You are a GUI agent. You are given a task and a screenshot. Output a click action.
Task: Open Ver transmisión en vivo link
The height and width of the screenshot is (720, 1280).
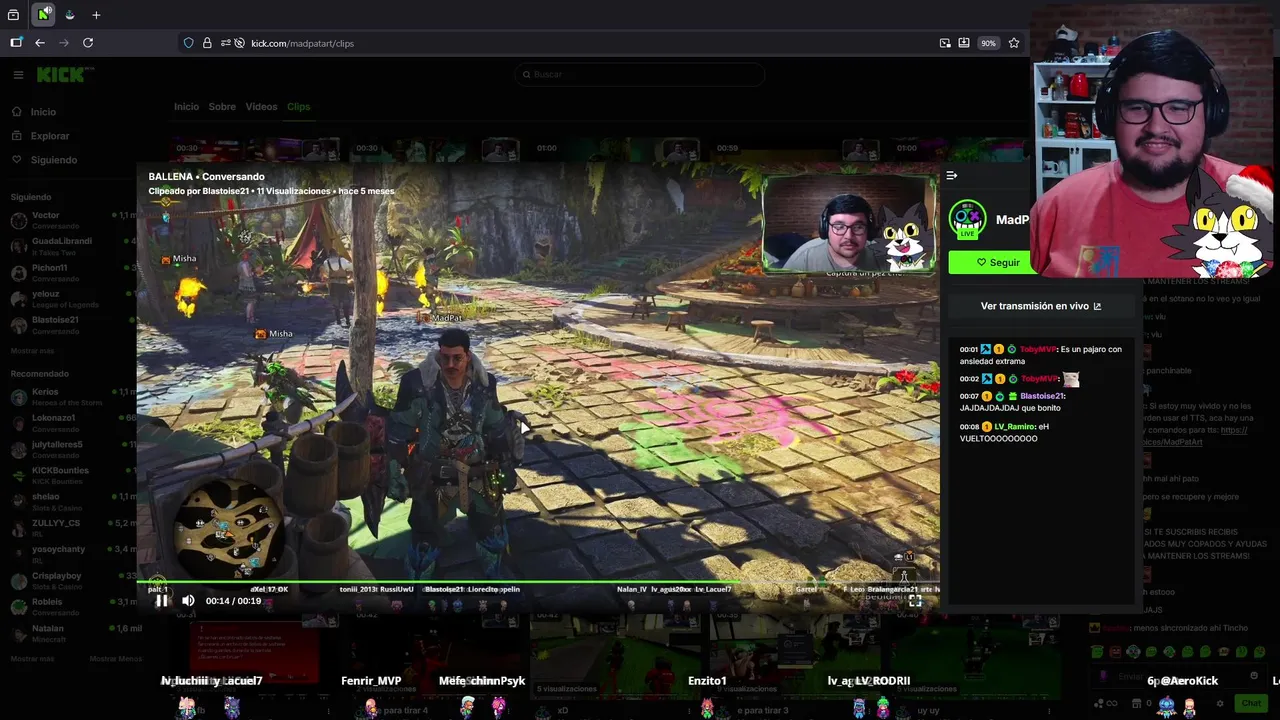(x=1040, y=306)
